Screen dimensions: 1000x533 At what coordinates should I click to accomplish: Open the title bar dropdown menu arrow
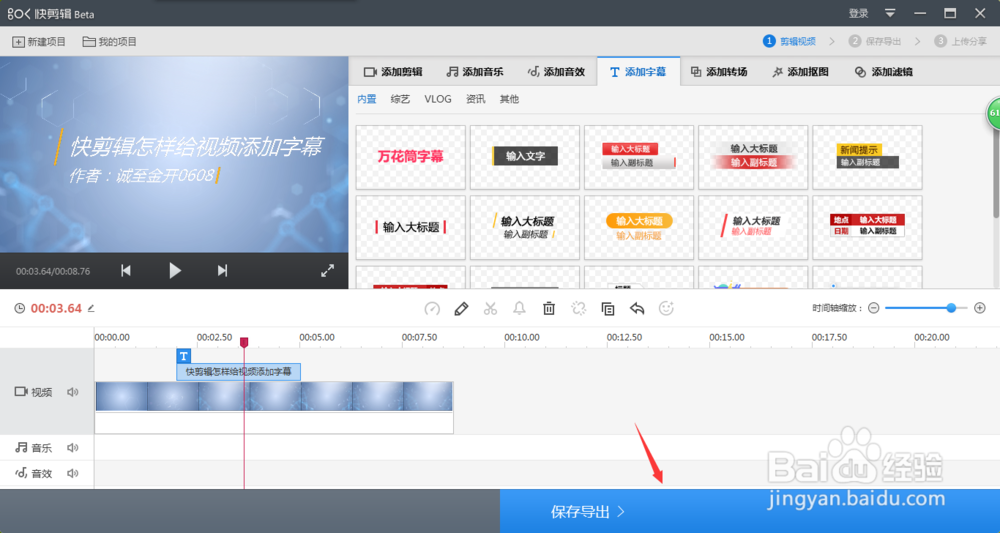890,13
